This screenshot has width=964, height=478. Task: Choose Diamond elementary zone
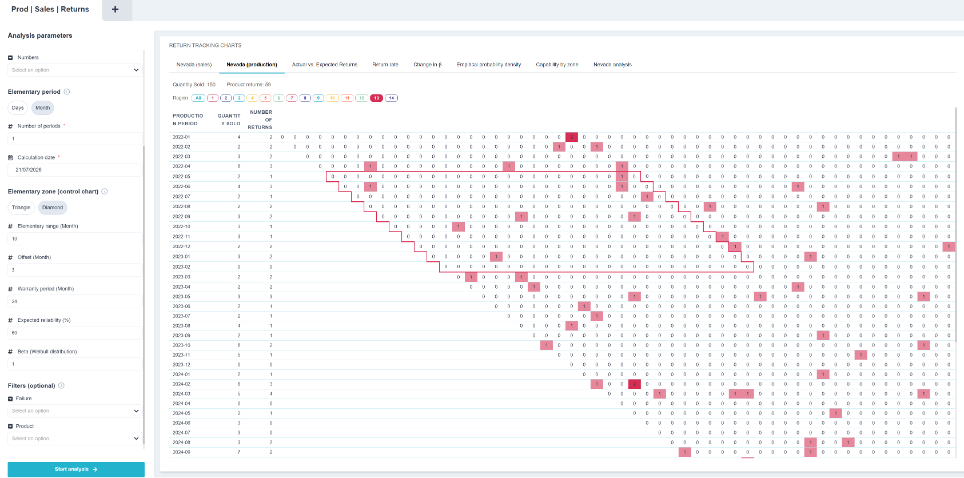coord(53,207)
